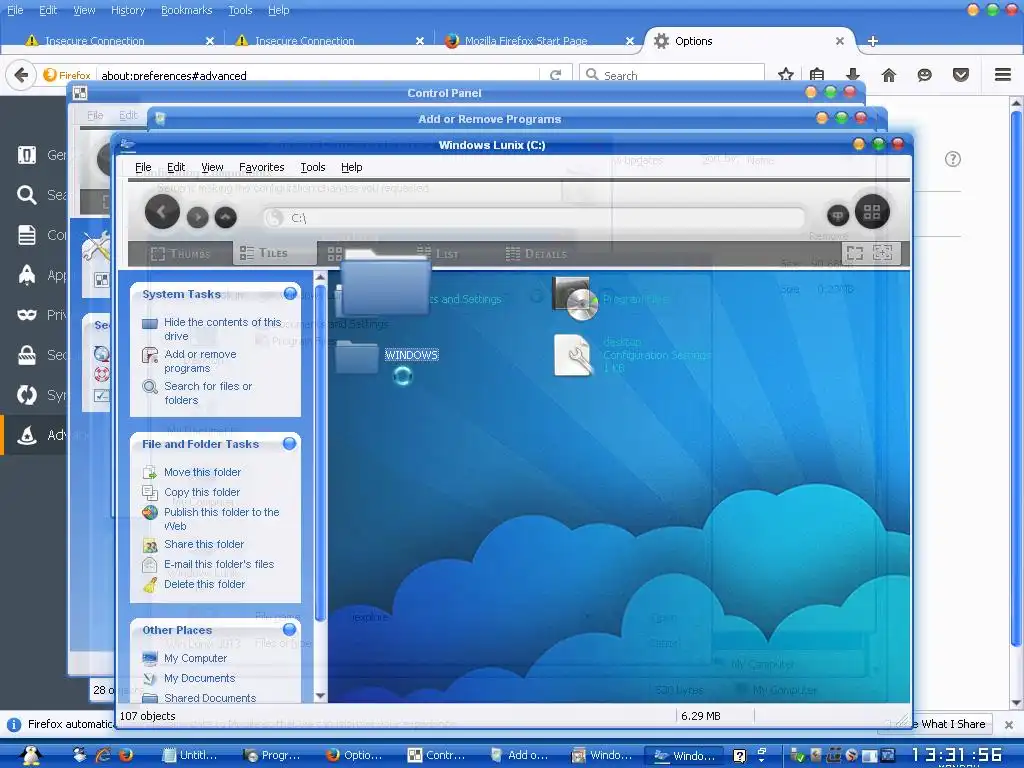Click Search for files or folders link
1024x768 pixels.
coord(208,393)
